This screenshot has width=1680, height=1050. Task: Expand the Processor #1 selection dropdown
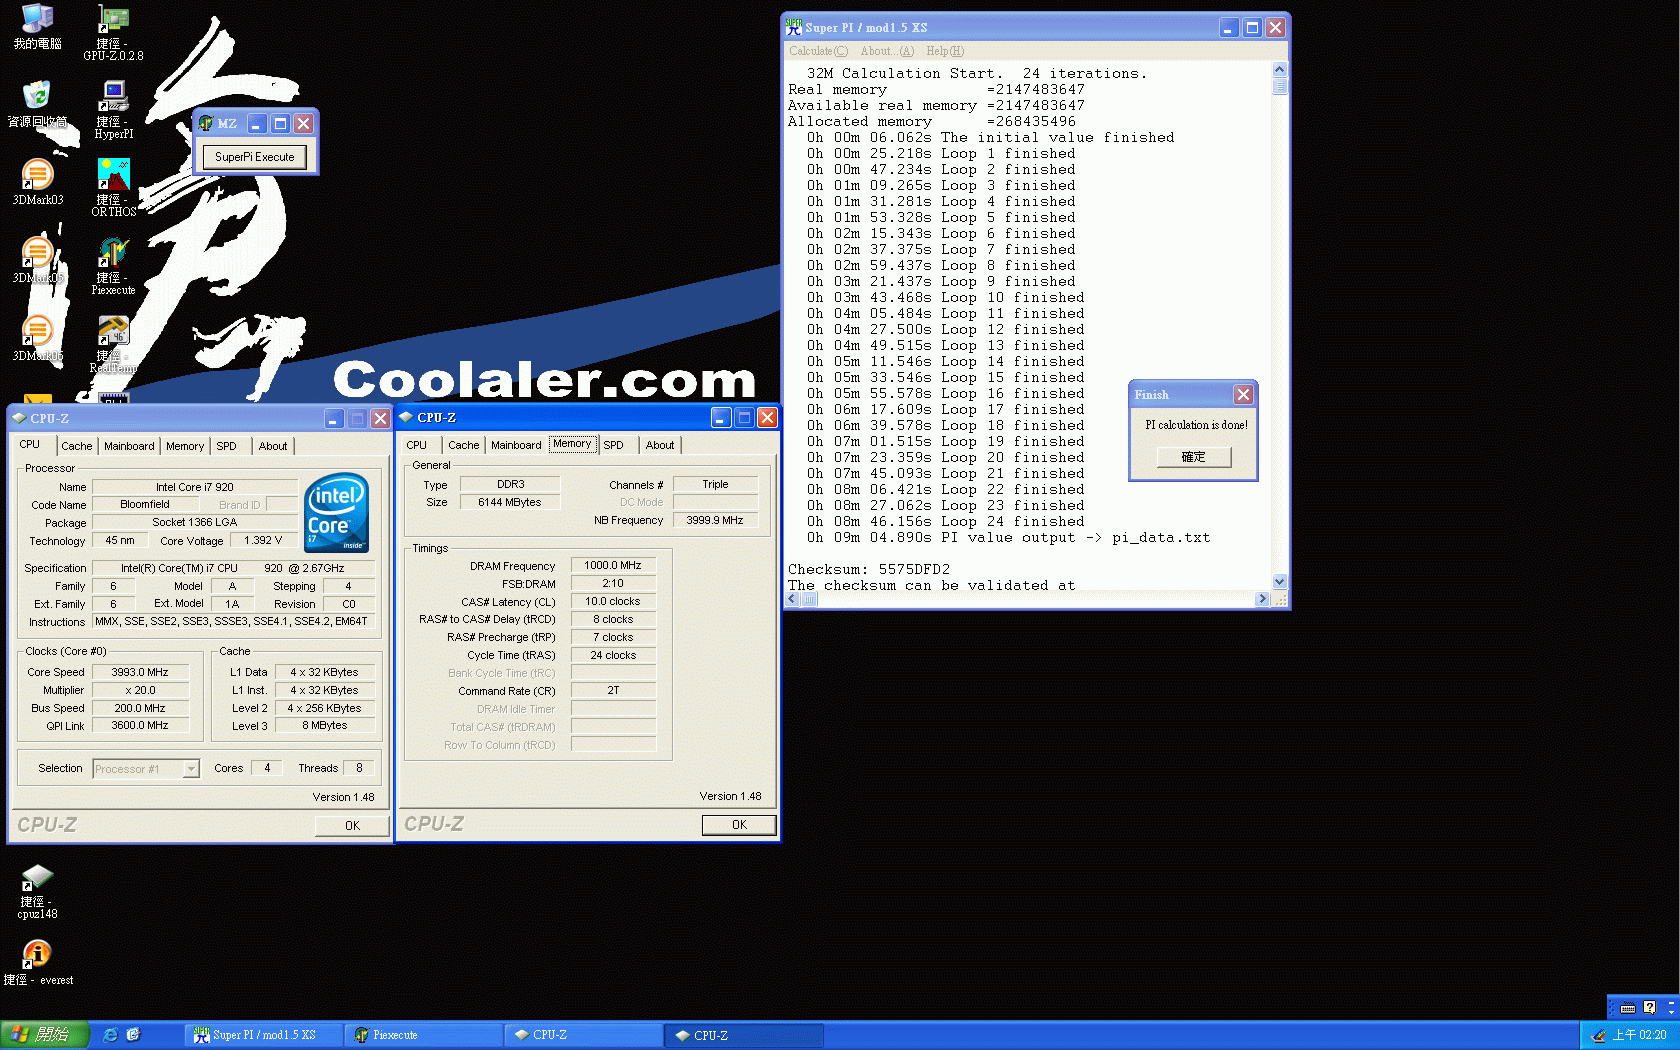[191, 769]
